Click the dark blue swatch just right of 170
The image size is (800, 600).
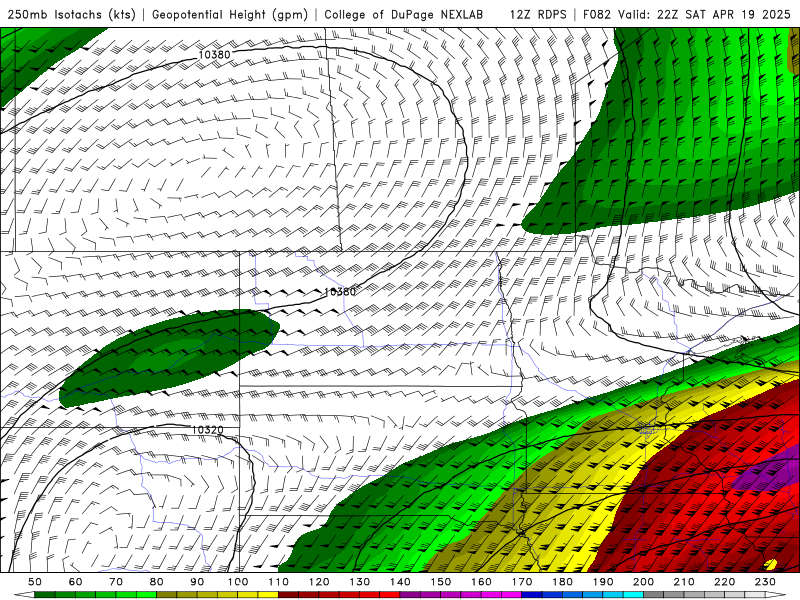coord(532,595)
